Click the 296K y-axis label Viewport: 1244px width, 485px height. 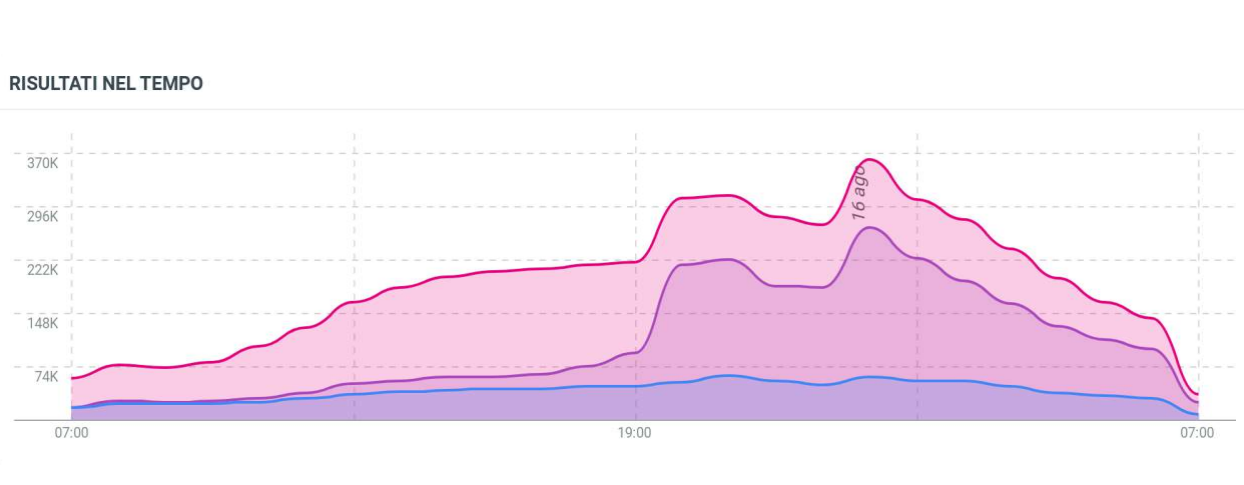click(x=41, y=216)
